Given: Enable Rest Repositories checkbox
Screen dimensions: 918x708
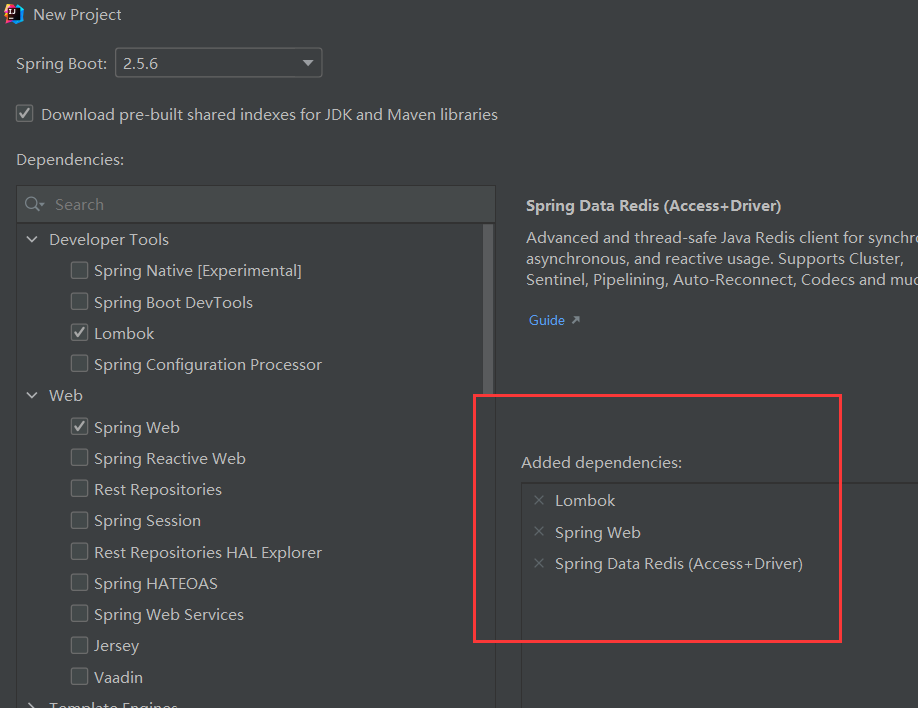Looking at the screenshot, I should [x=80, y=488].
